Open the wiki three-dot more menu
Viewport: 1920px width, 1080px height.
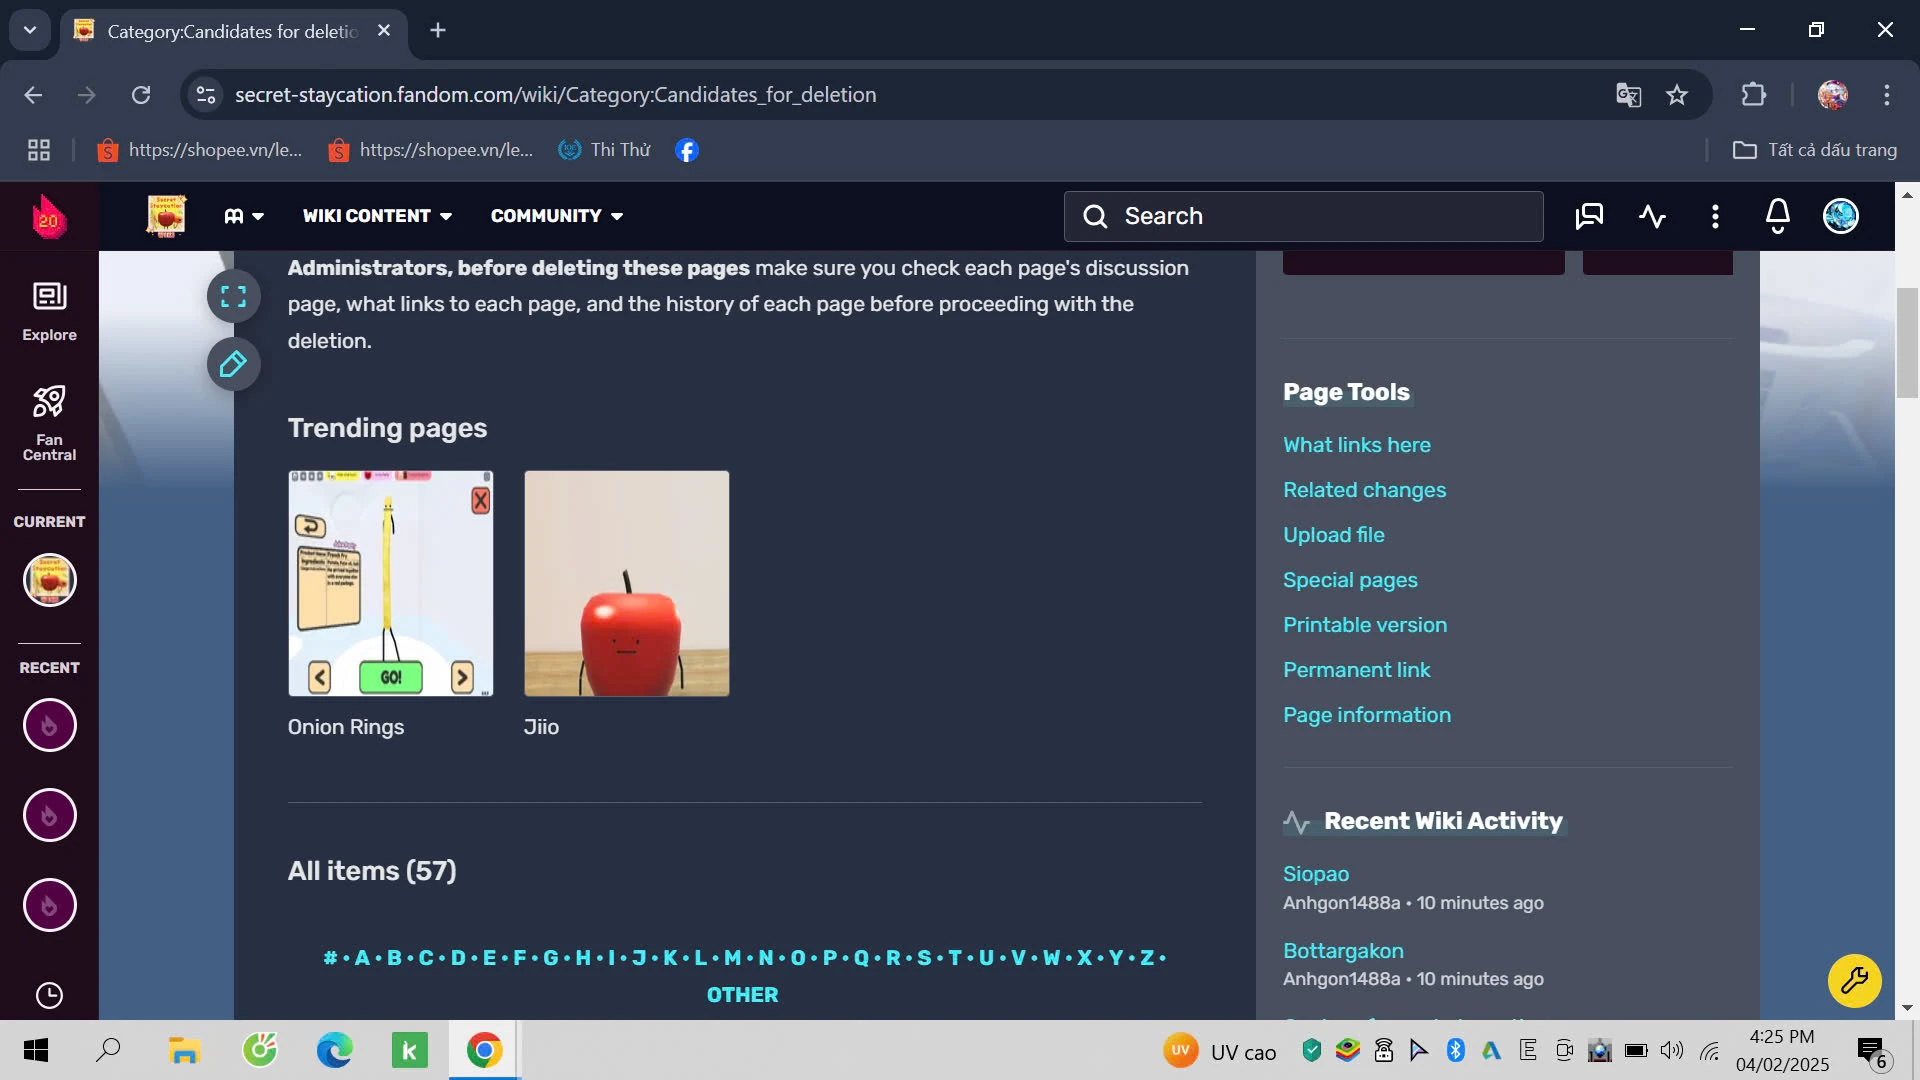(1715, 216)
